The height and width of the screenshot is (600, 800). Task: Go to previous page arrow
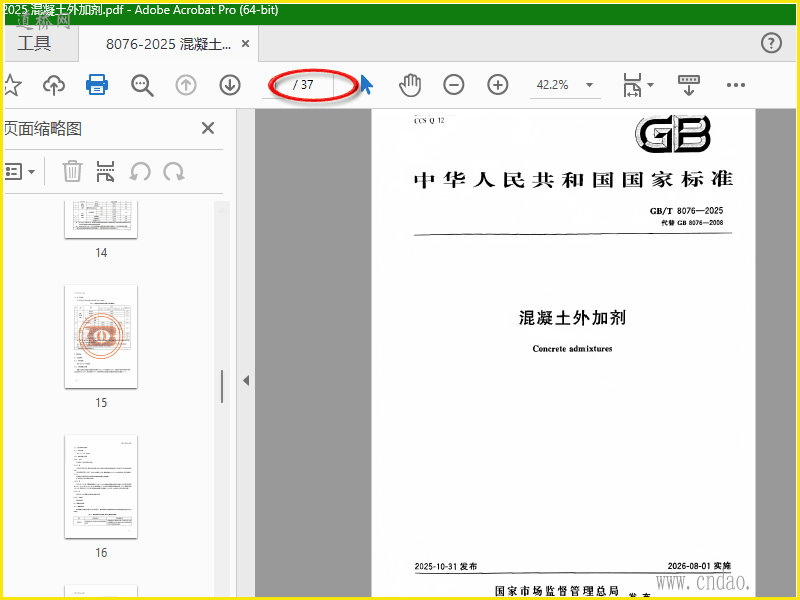[186, 85]
